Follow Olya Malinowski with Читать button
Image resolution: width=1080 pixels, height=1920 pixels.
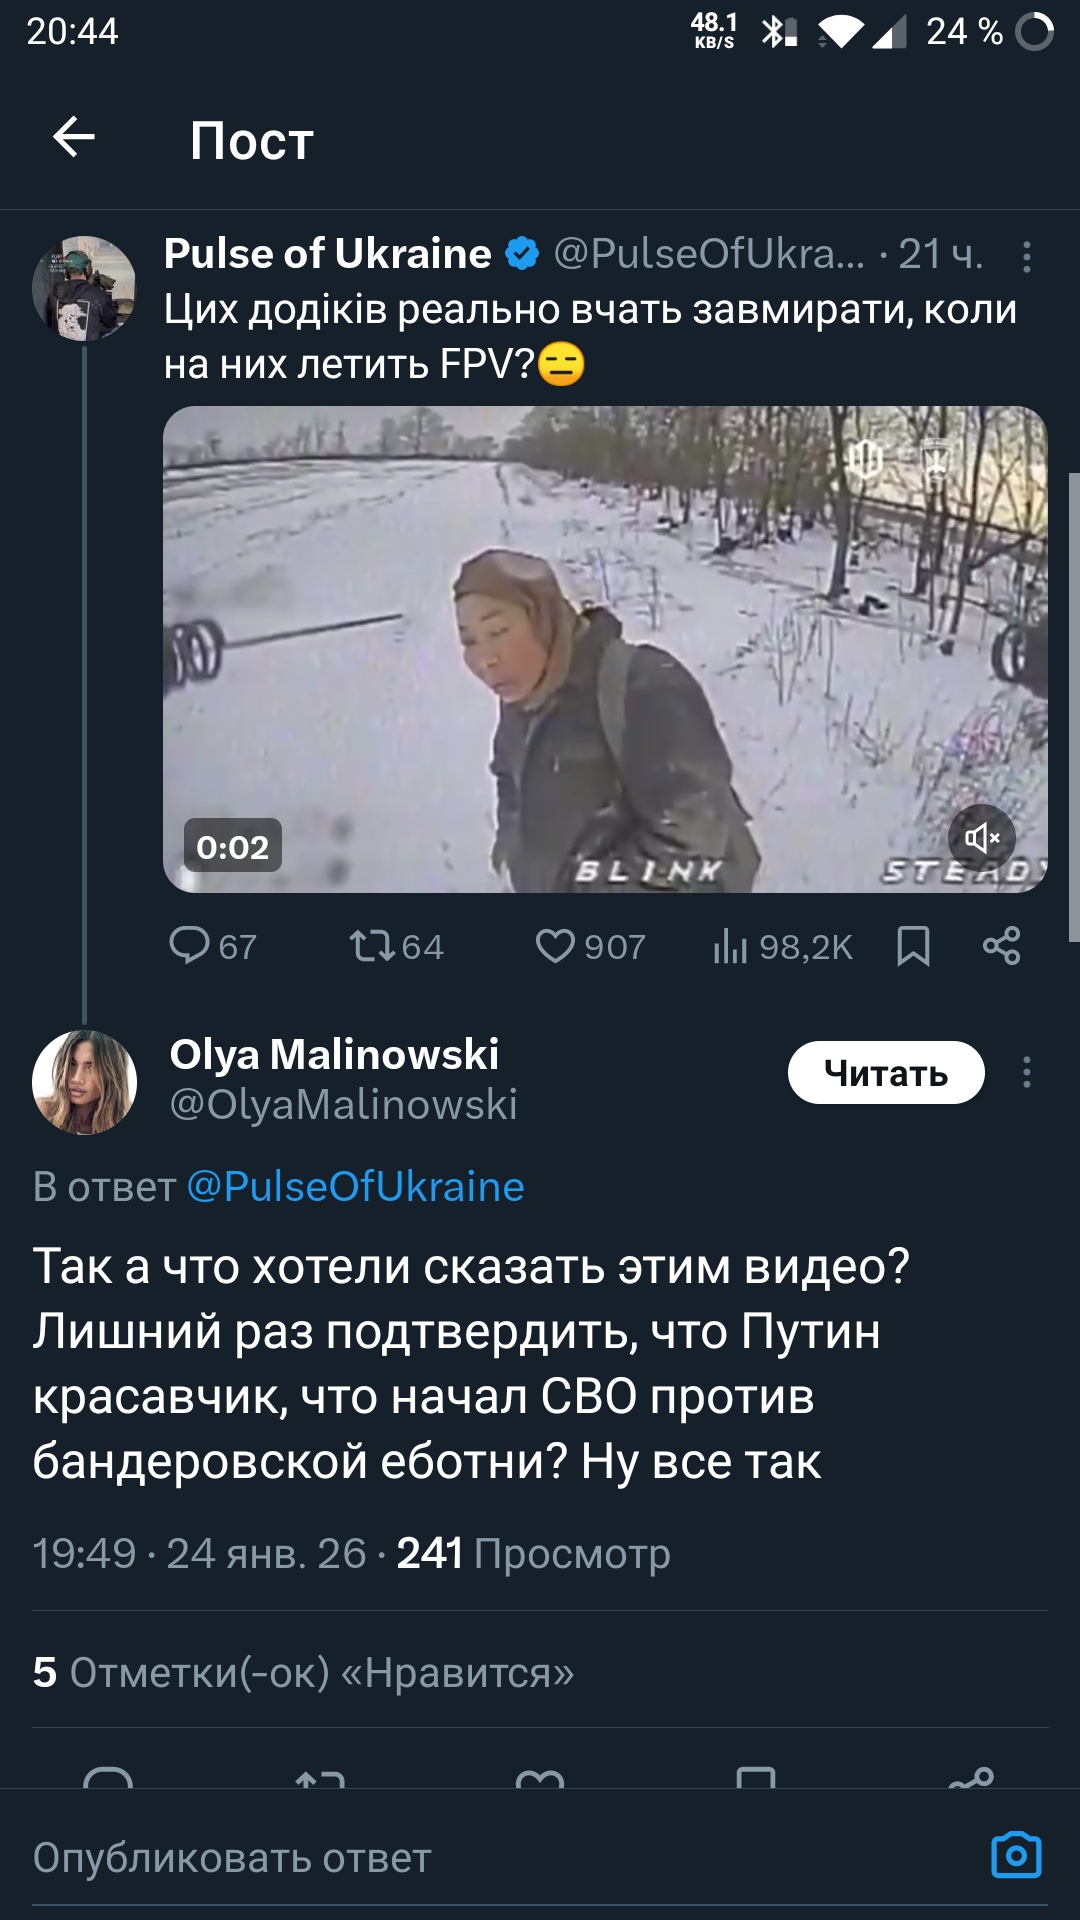click(885, 1073)
